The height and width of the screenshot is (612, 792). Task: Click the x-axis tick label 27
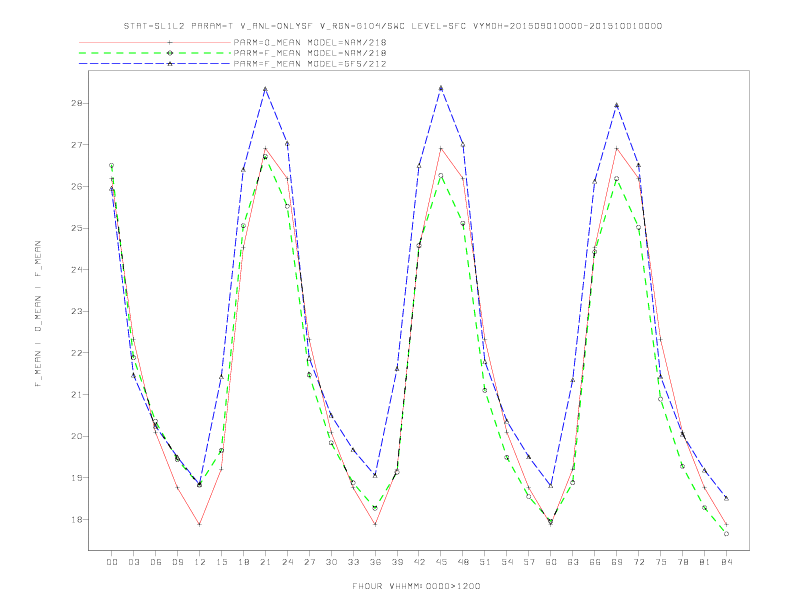click(309, 562)
